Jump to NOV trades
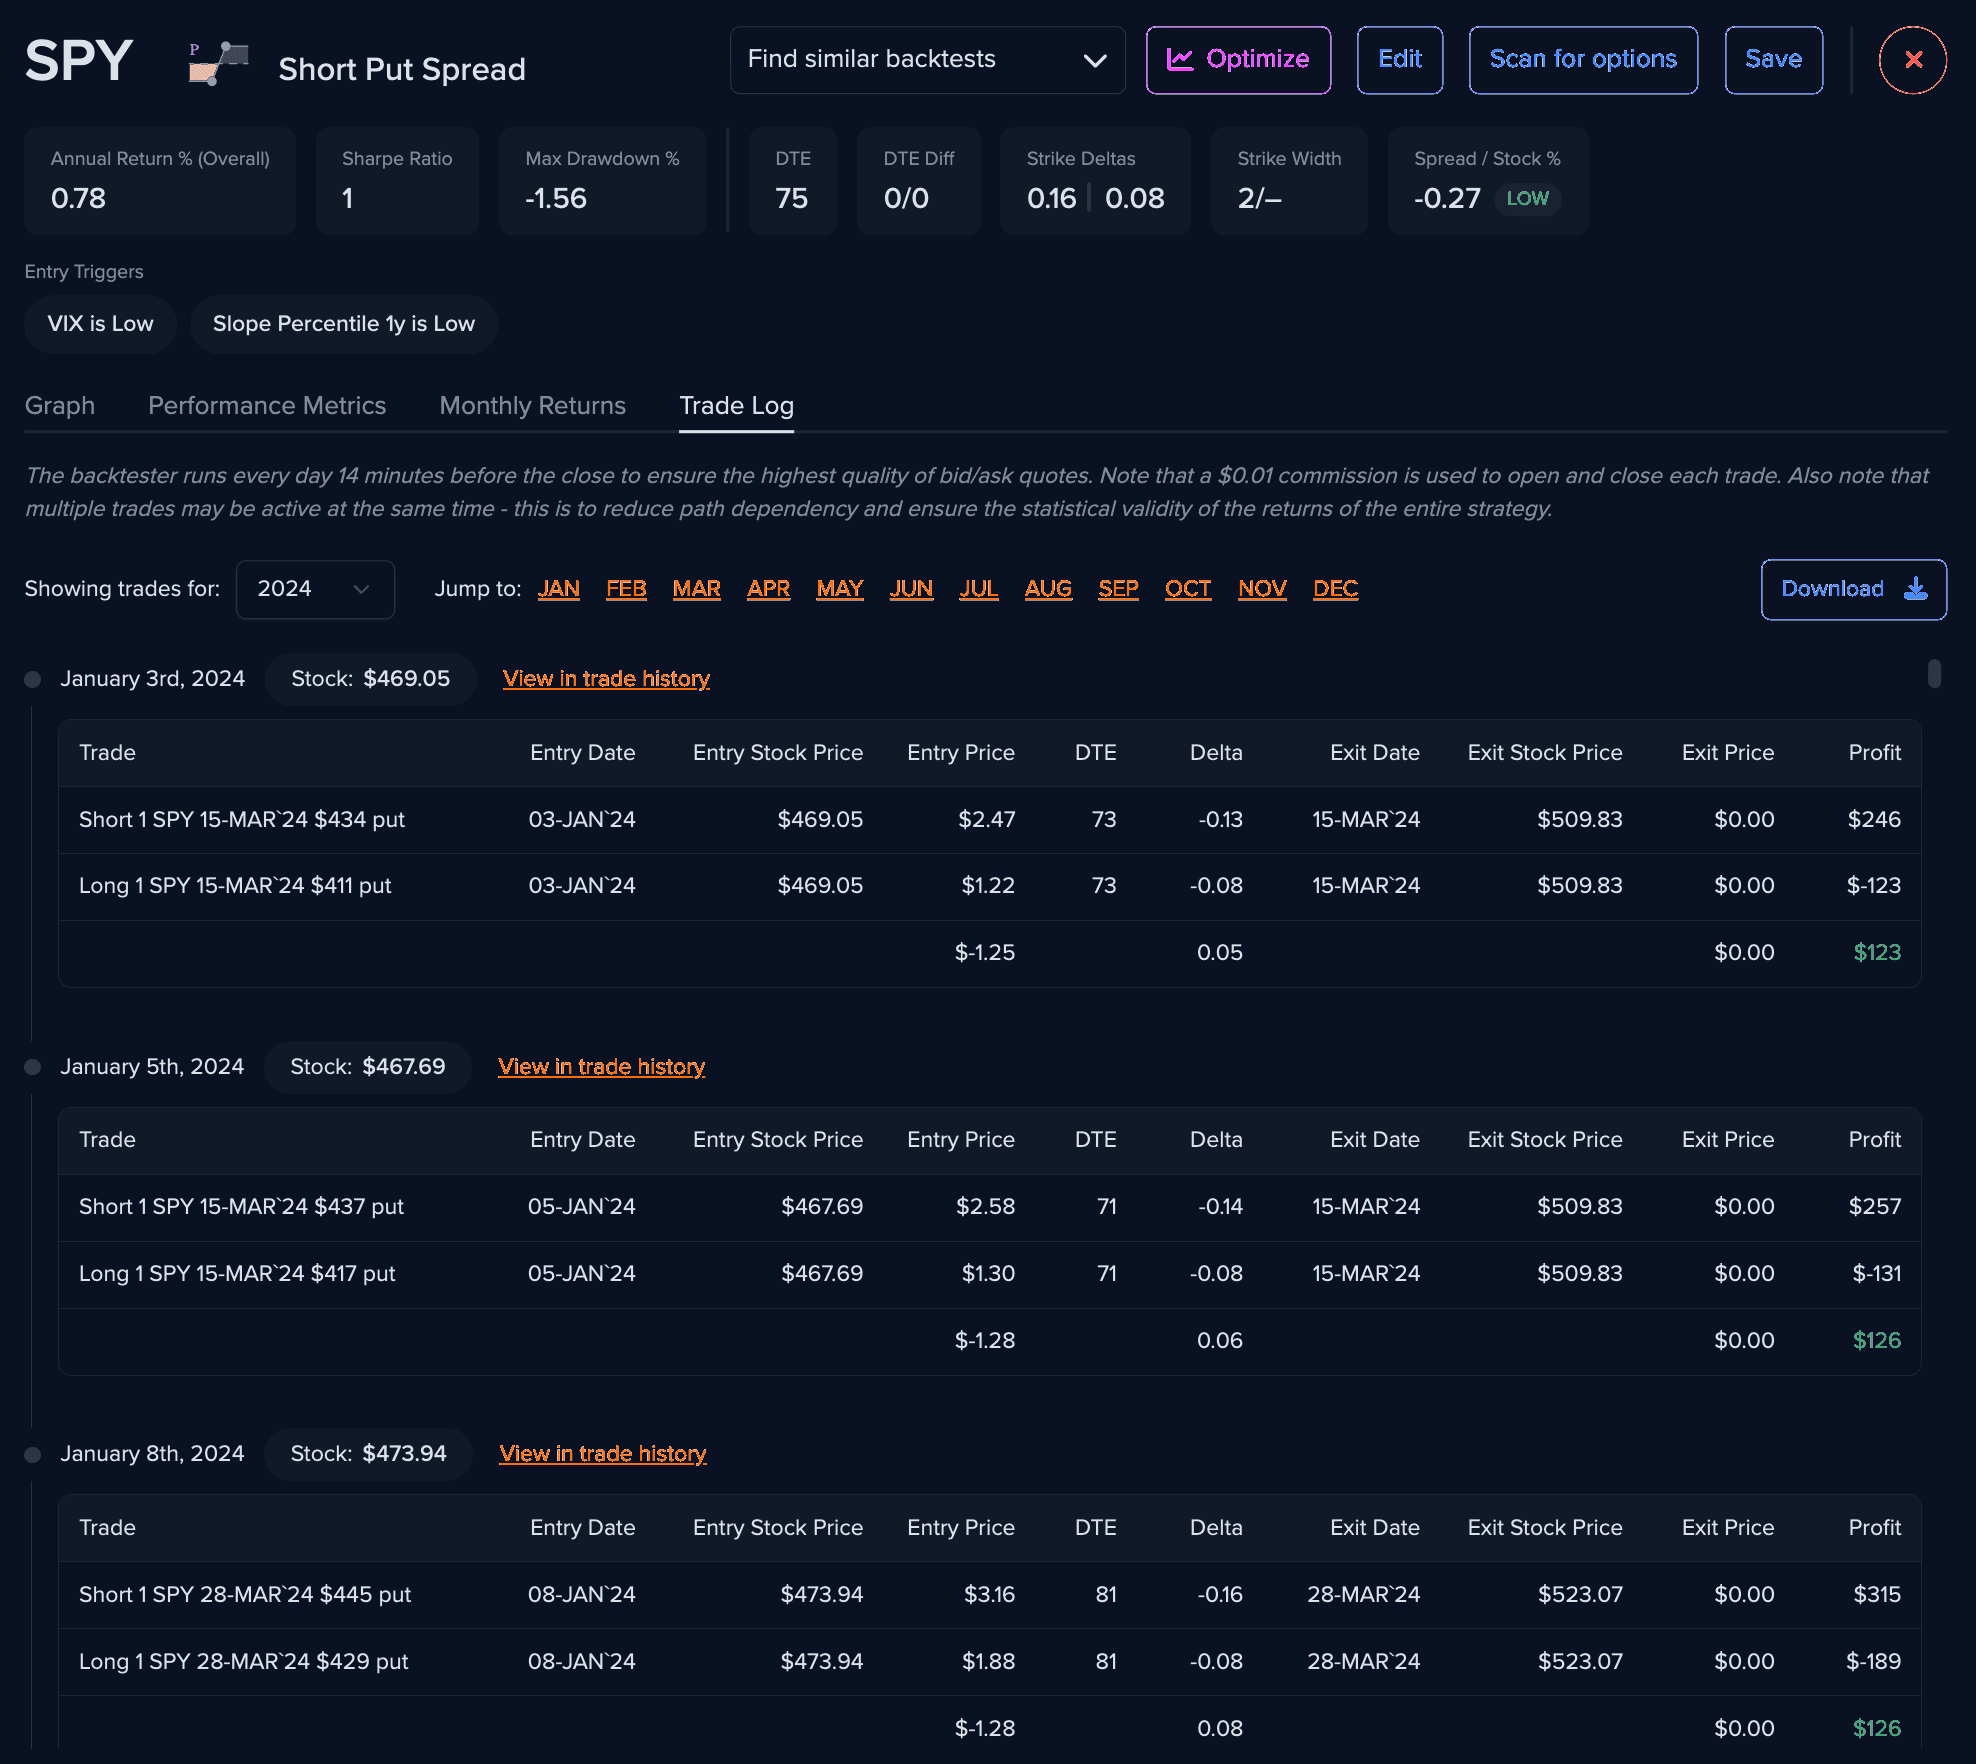This screenshot has width=1976, height=1764. tap(1262, 589)
